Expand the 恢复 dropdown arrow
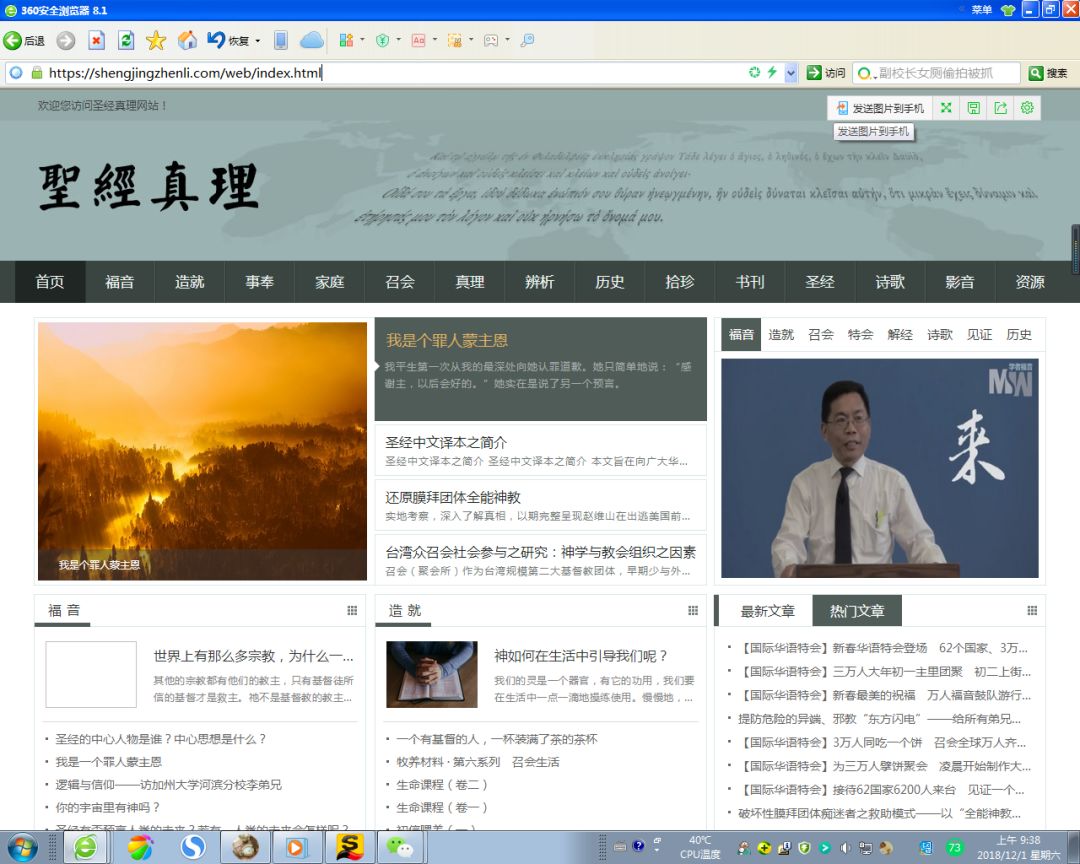 click(258, 41)
